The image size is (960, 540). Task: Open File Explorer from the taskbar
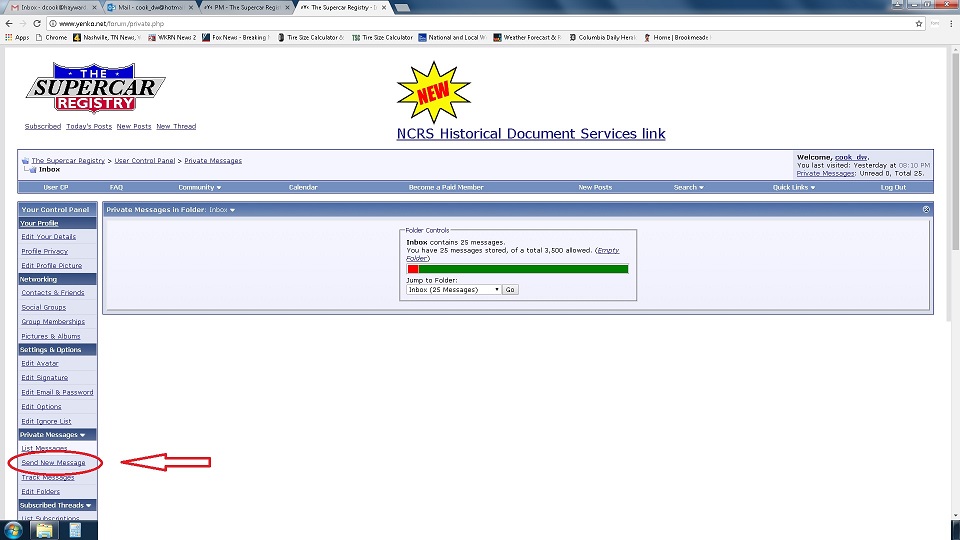pyautogui.click(x=45, y=530)
